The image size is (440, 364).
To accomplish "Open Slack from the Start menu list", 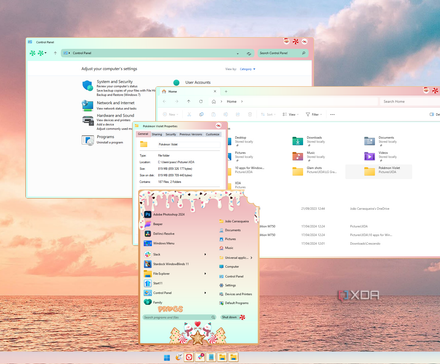I will (152, 254).
